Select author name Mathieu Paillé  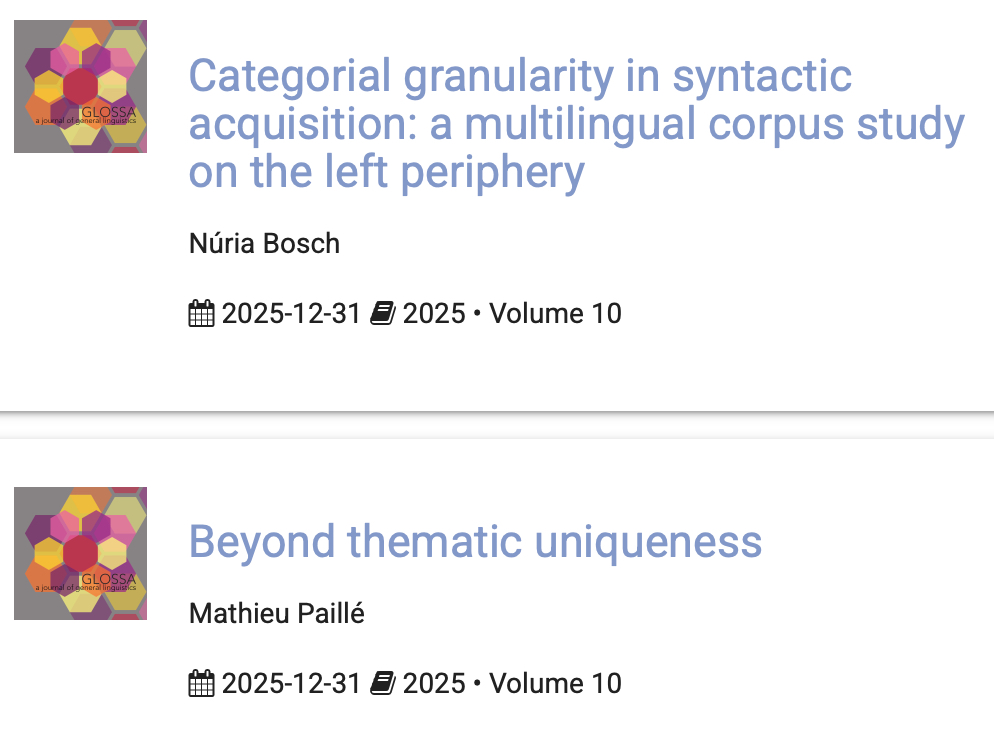click(x=276, y=613)
